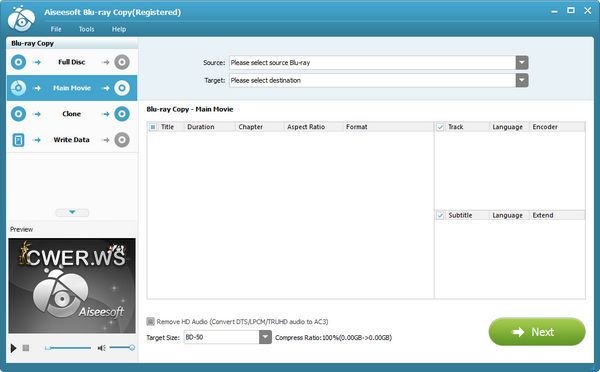Expand more copy modes with down arrow
The width and height of the screenshot is (600, 372).
[72, 212]
